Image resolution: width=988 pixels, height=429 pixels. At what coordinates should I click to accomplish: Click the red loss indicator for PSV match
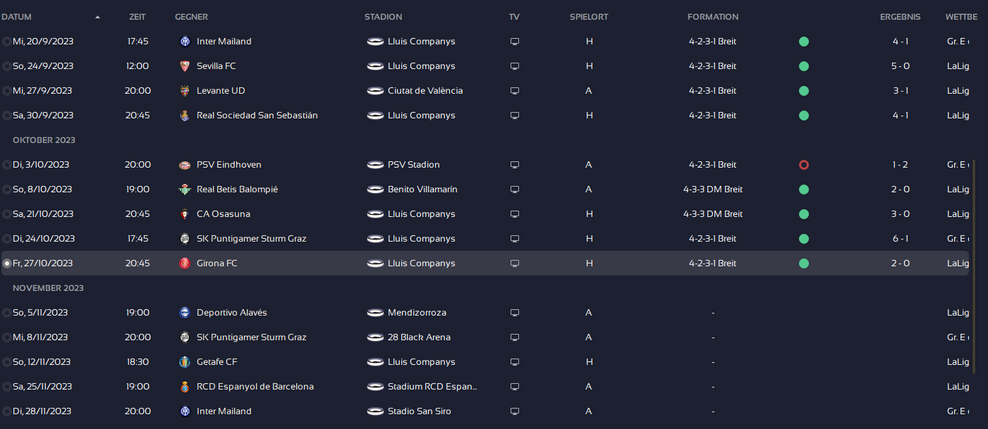click(803, 165)
